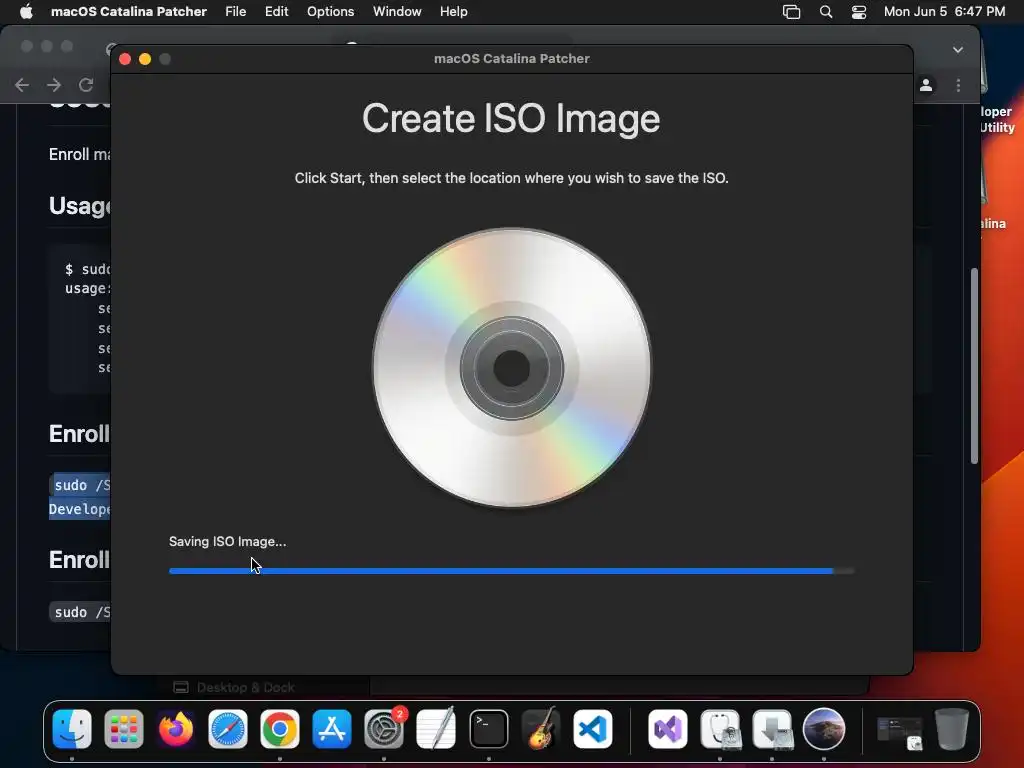Click the Desktop & Dock item behind window

[234, 687]
